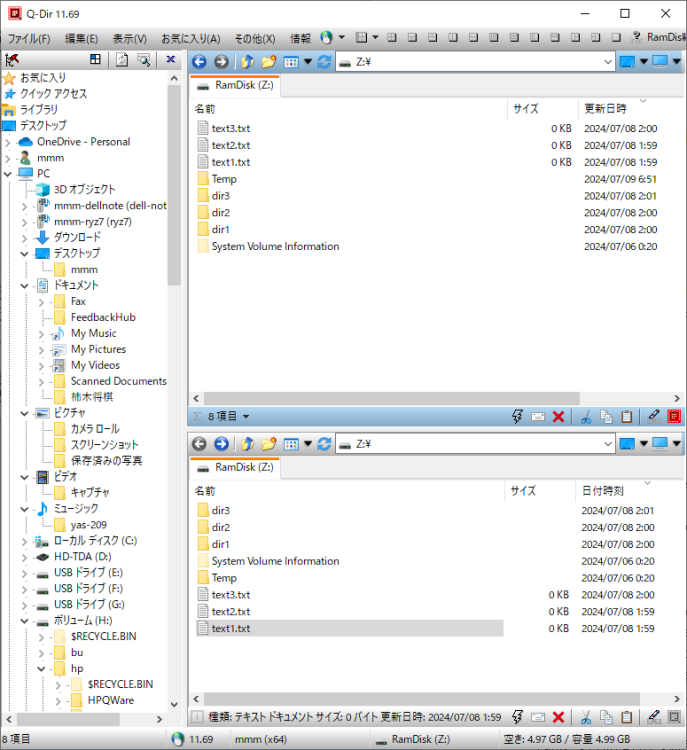Click Back arrow in lower pane toolbar
This screenshot has height=750, width=687.
199,444
